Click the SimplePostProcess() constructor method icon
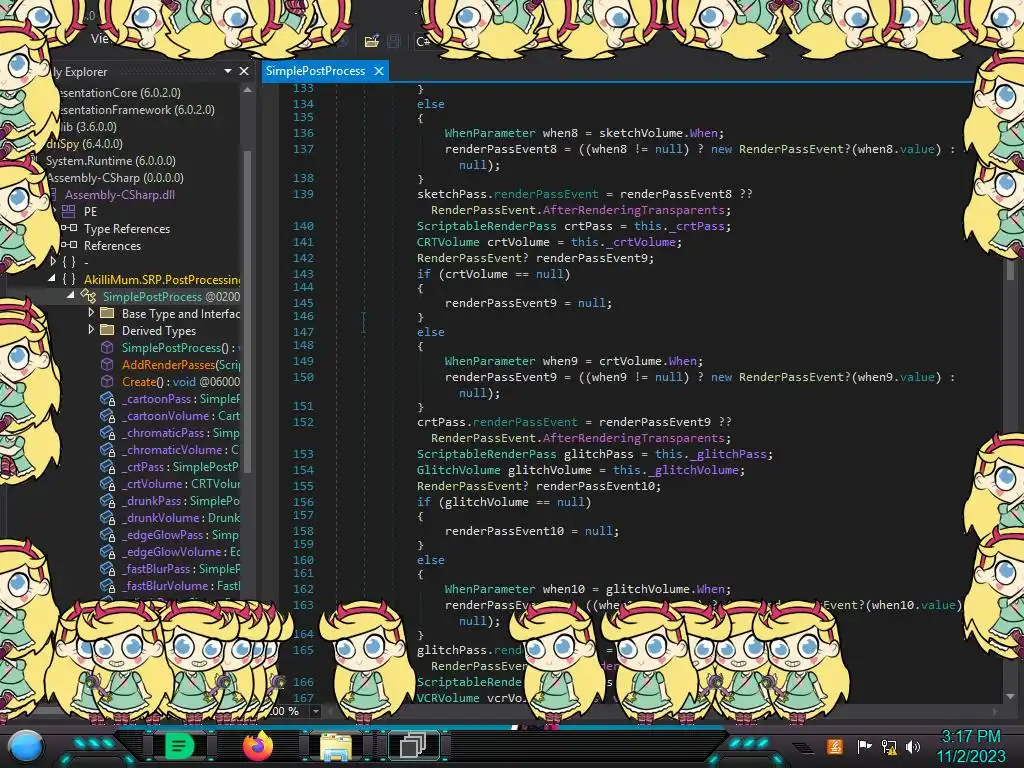1024x768 pixels. (x=107, y=347)
